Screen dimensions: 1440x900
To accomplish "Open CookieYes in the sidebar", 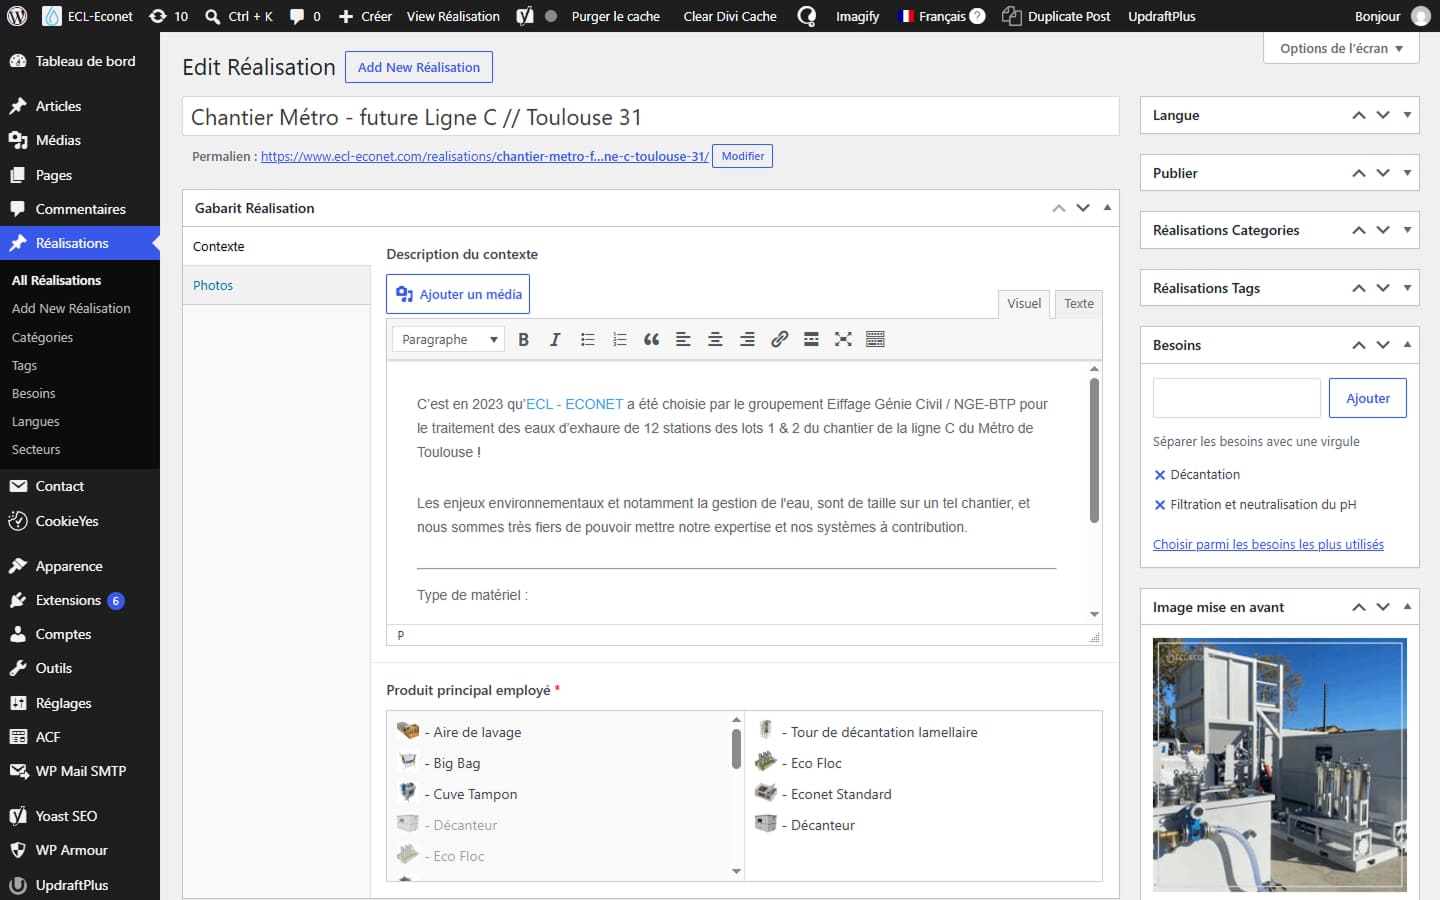I will click(80, 521).
